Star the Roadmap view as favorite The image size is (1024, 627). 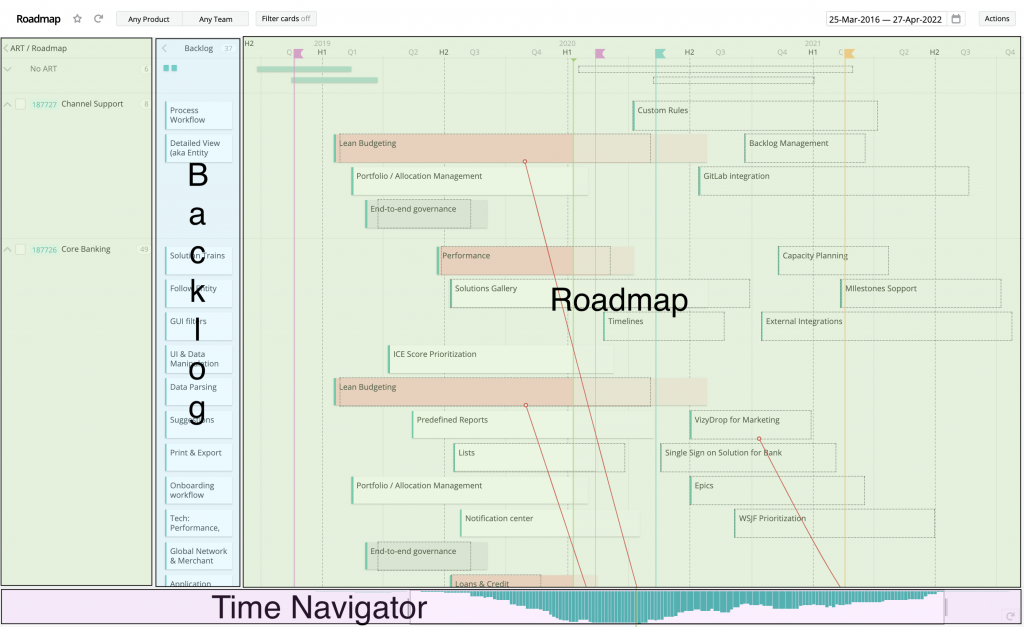[x=77, y=19]
